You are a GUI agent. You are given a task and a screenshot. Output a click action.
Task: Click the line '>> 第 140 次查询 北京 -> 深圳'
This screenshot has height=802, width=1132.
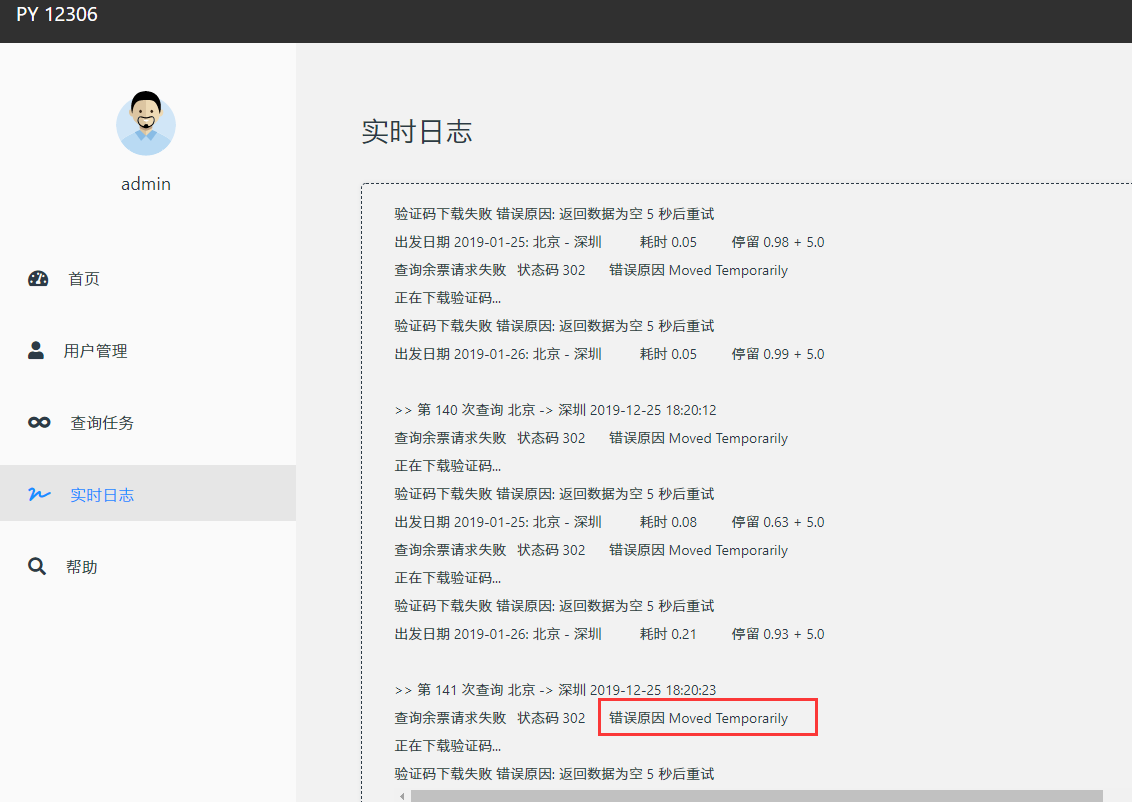click(556, 410)
